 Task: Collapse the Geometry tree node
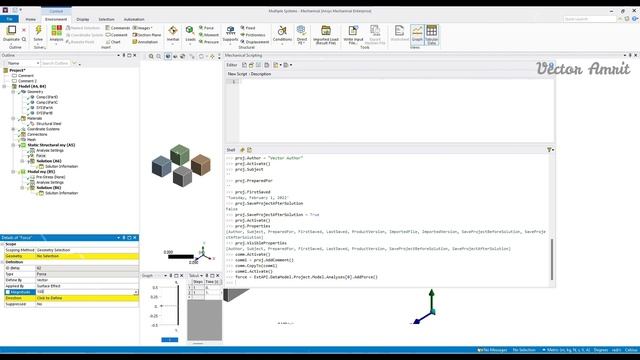(13, 92)
